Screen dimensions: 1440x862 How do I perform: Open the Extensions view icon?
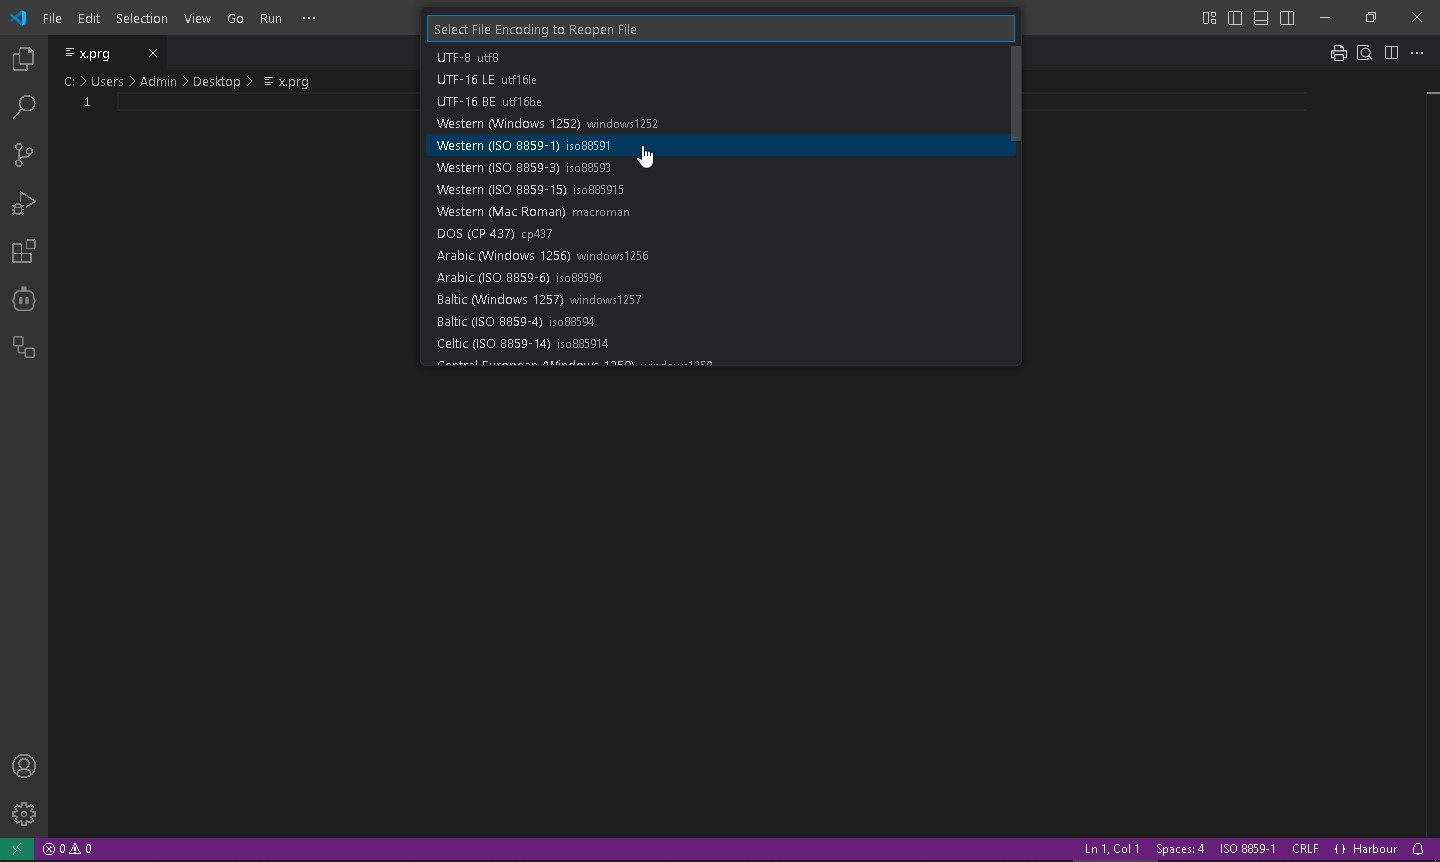point(24,252)
